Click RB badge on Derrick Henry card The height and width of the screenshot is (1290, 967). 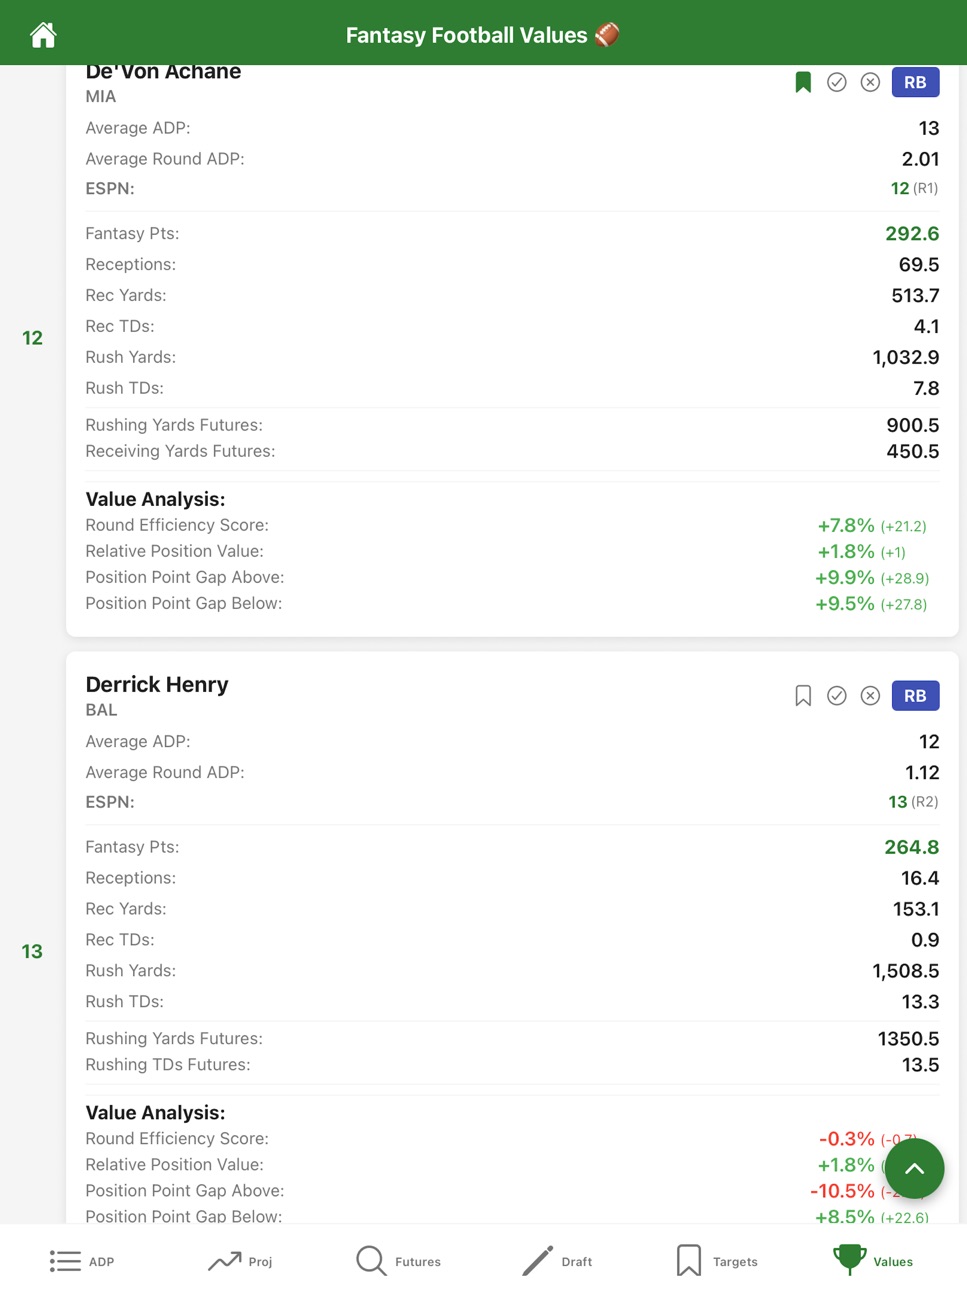tap(915, 696)
